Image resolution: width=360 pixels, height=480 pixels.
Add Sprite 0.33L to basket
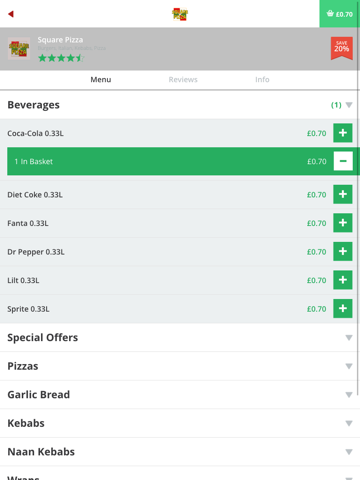pyautogui.click(x=343, y=309)
